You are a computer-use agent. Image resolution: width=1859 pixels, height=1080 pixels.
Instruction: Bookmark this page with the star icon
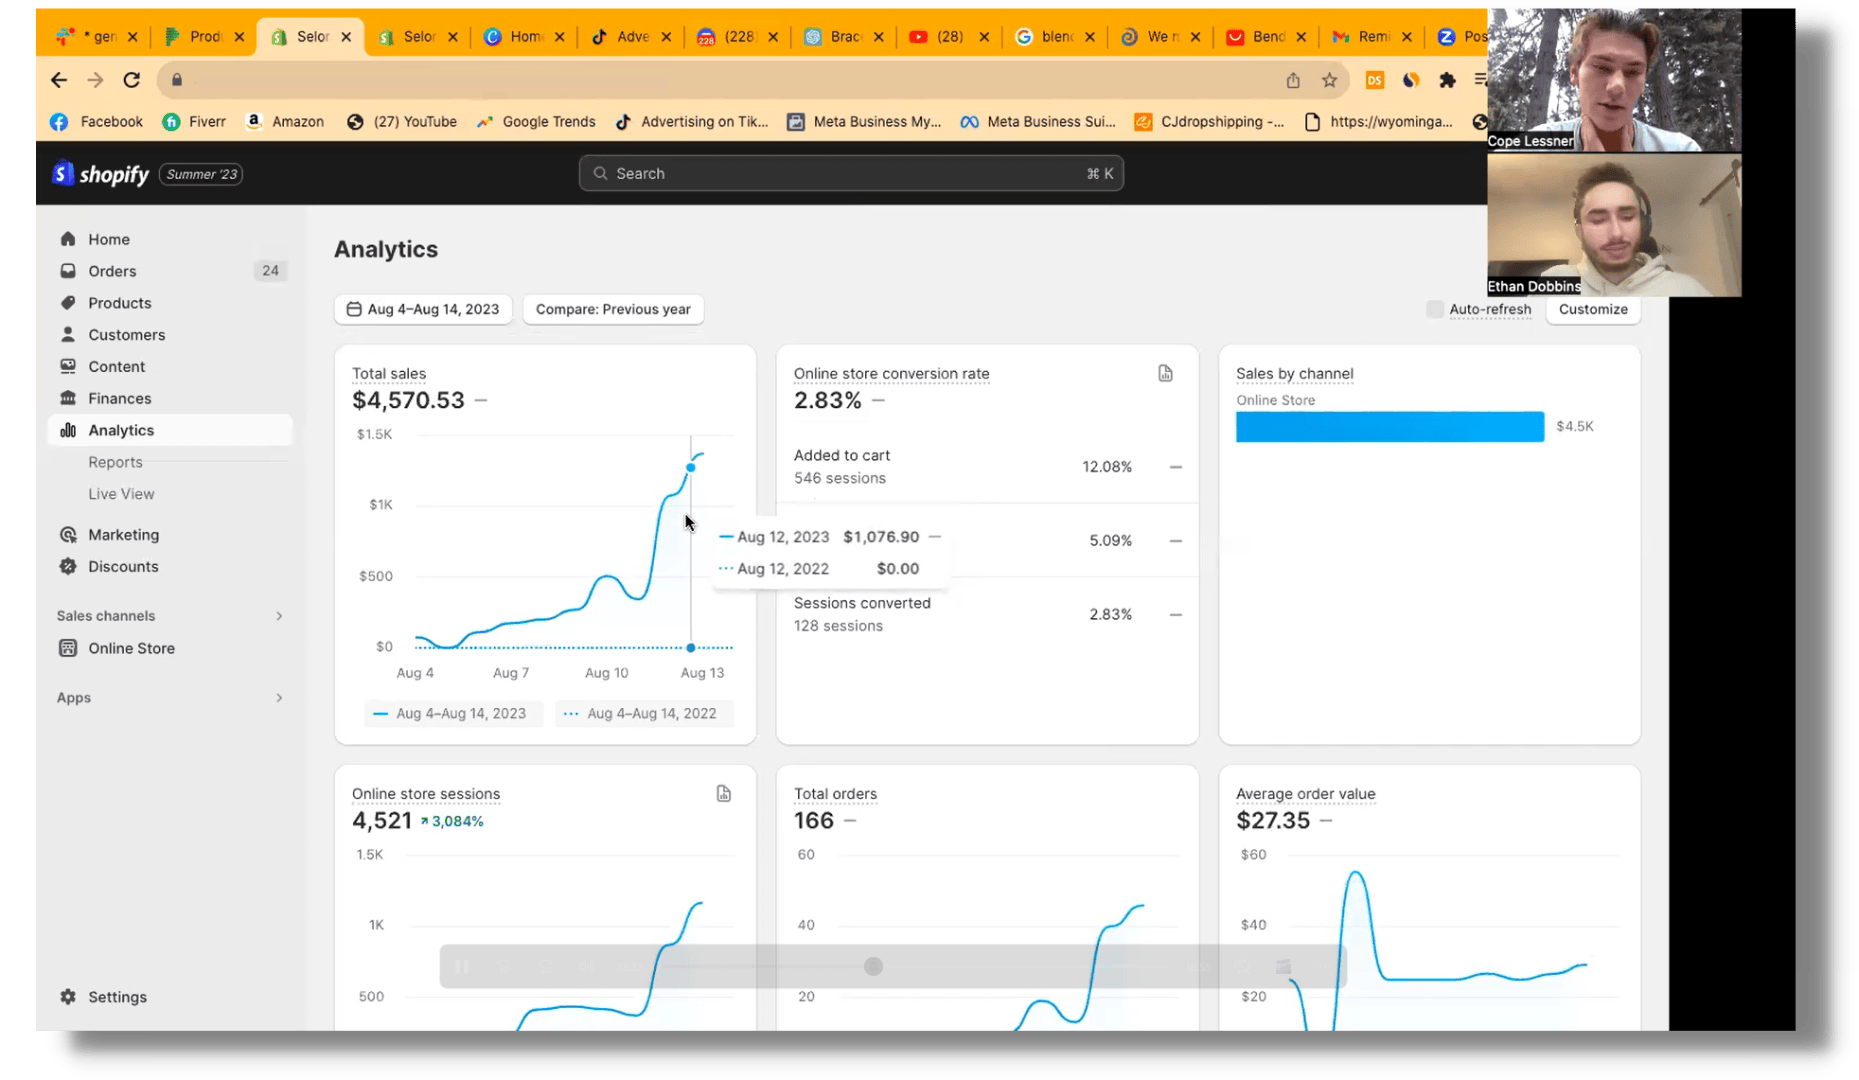(1329, 80)
